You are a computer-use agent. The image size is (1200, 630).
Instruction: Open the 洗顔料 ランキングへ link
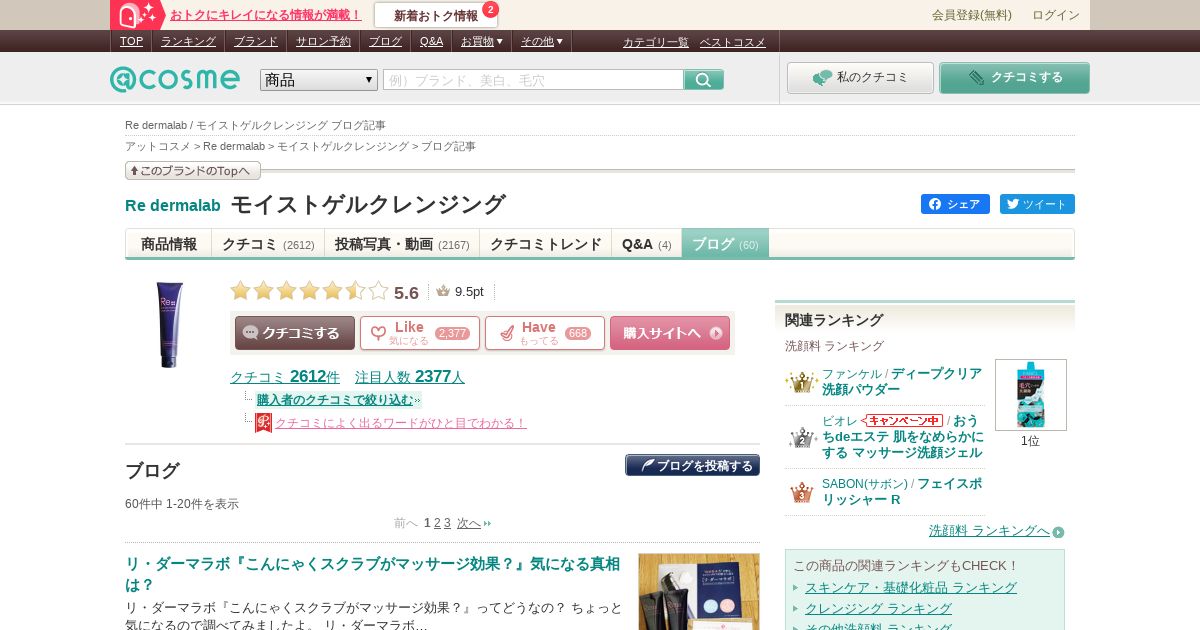click(989, 531)
